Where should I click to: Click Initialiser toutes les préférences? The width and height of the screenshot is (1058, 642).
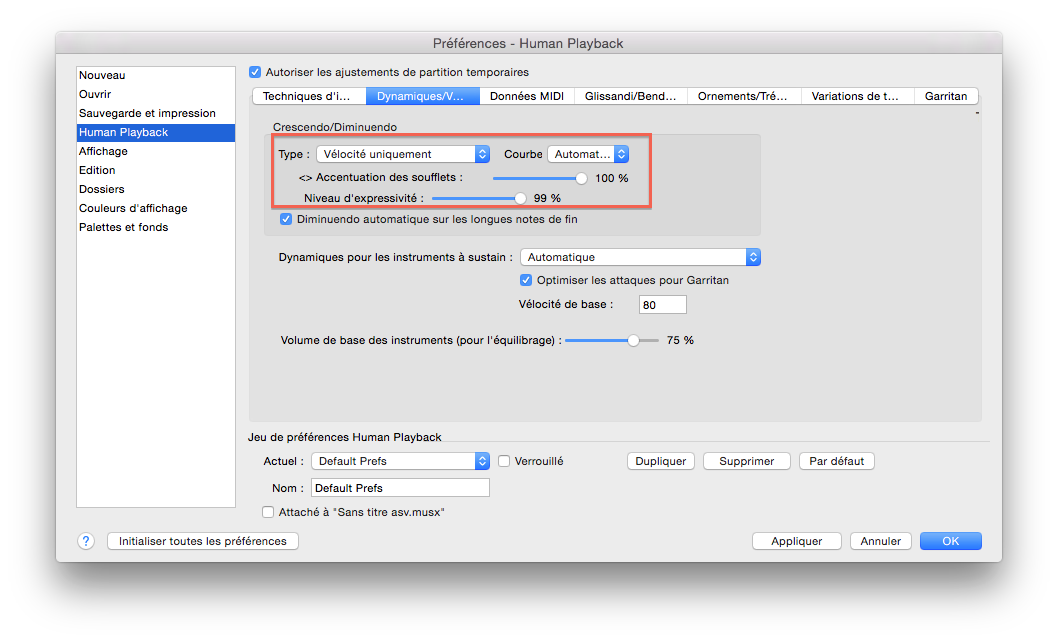(x=203, y=541)
